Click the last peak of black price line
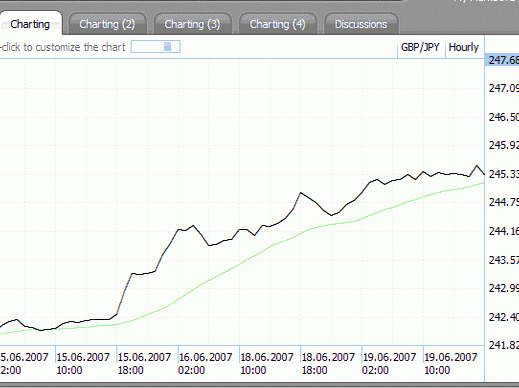Image resolution: width=519 pixels, height=388 pixels. [x=477, y=166]
